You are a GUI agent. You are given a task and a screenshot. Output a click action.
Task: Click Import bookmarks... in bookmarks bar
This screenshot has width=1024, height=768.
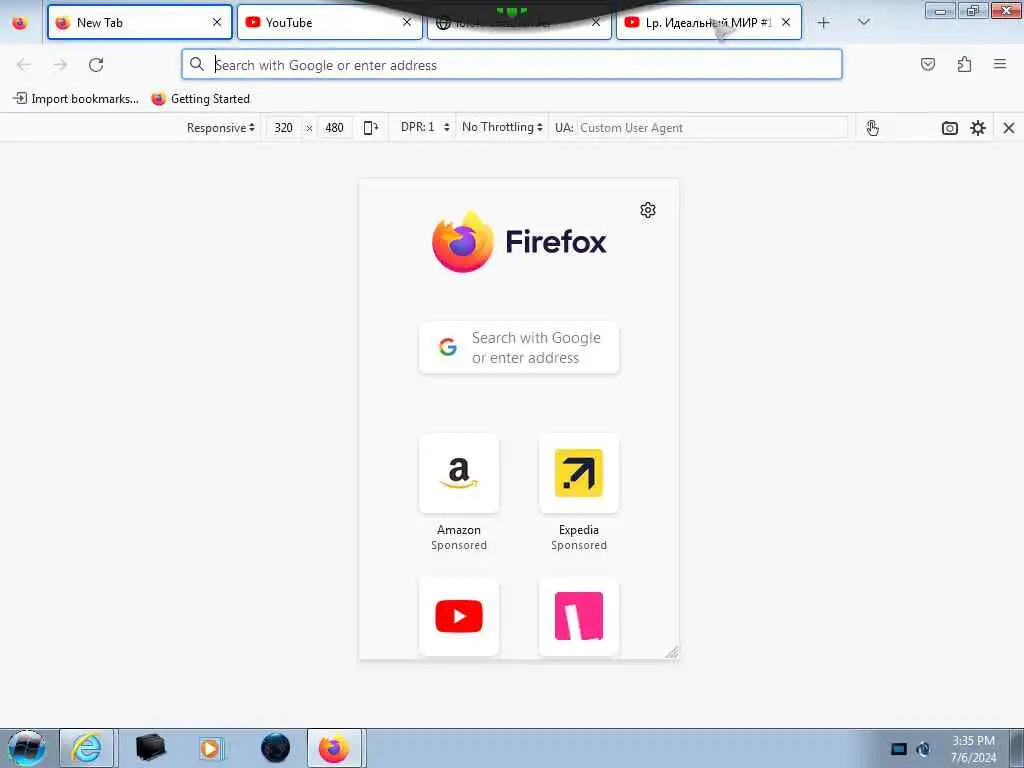pyautogui.click(x=76, y=99)
